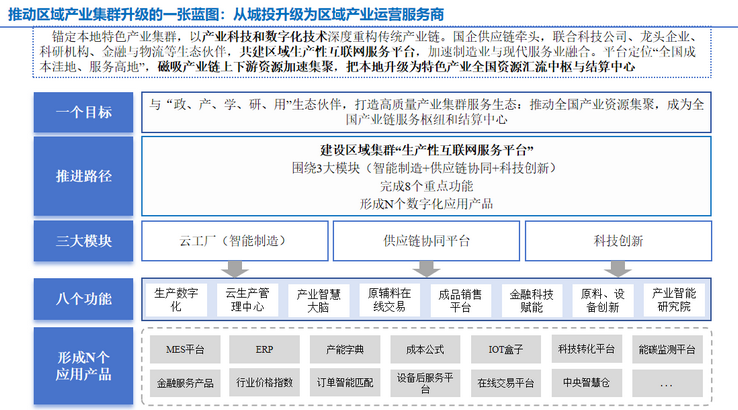
Task: Click the down arrow below 云工厂 module
Action: [x=236, y=269]
